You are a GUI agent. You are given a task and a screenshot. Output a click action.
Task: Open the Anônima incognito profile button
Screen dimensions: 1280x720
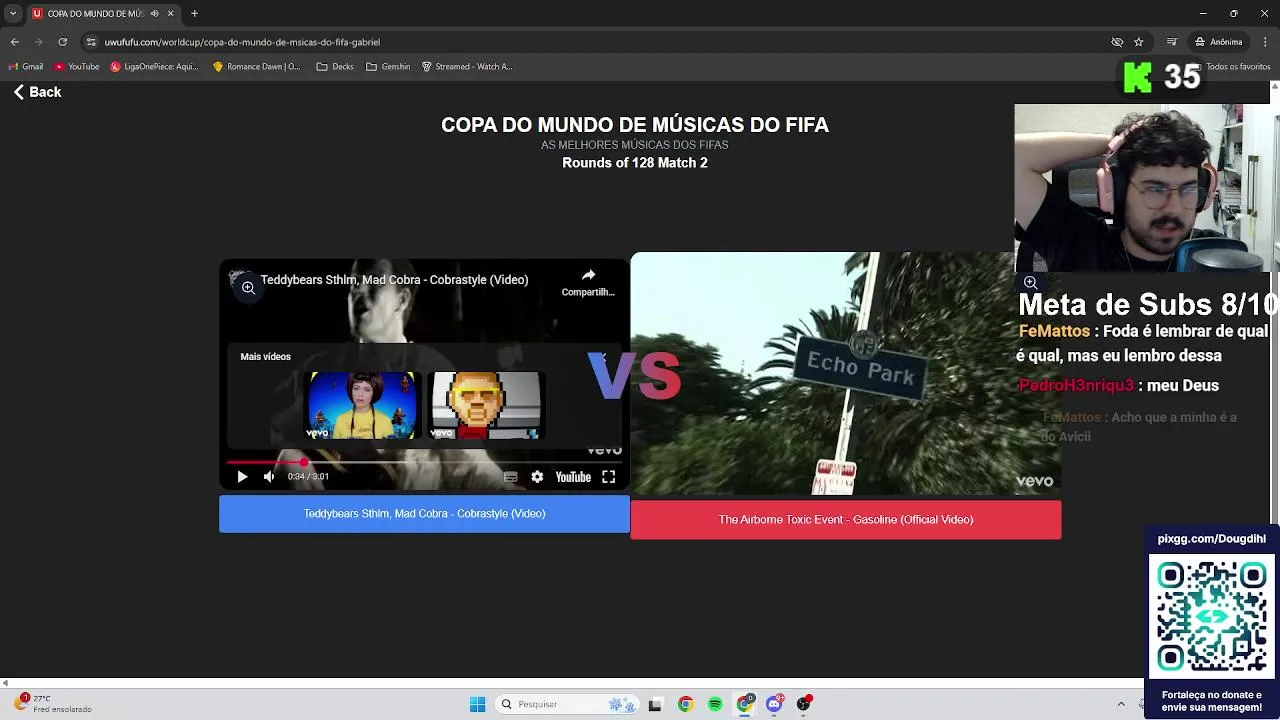click(1219, 42)
